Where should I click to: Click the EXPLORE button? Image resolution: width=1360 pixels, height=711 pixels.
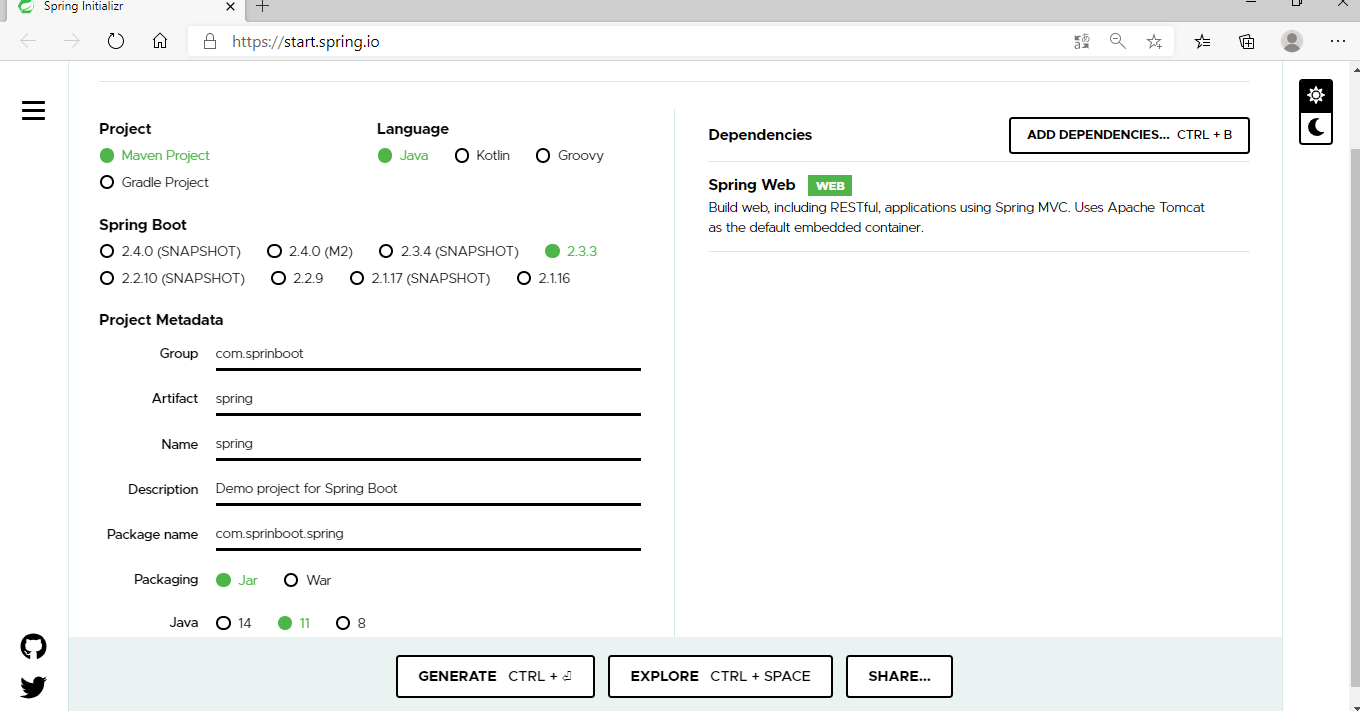point(719,676)
